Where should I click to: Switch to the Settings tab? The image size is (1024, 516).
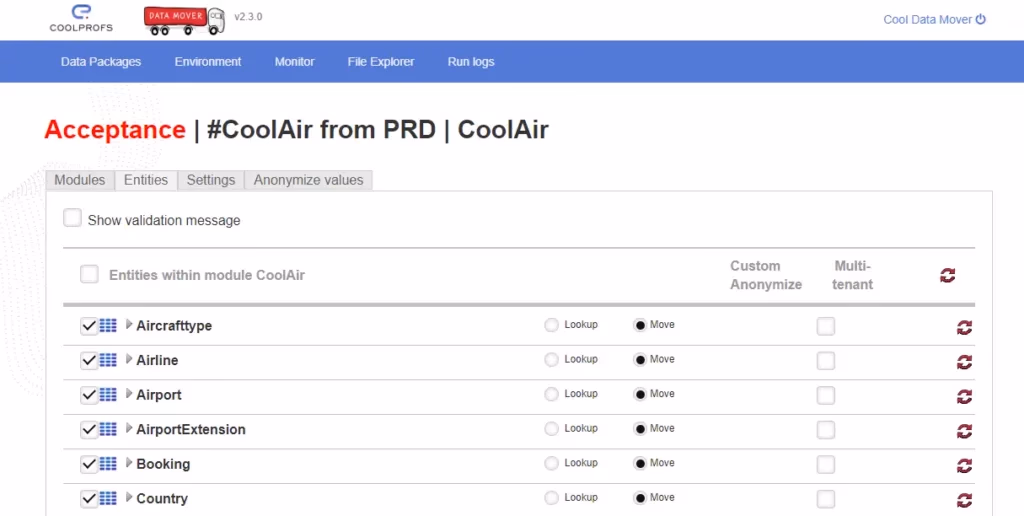(x=211, y=180)
